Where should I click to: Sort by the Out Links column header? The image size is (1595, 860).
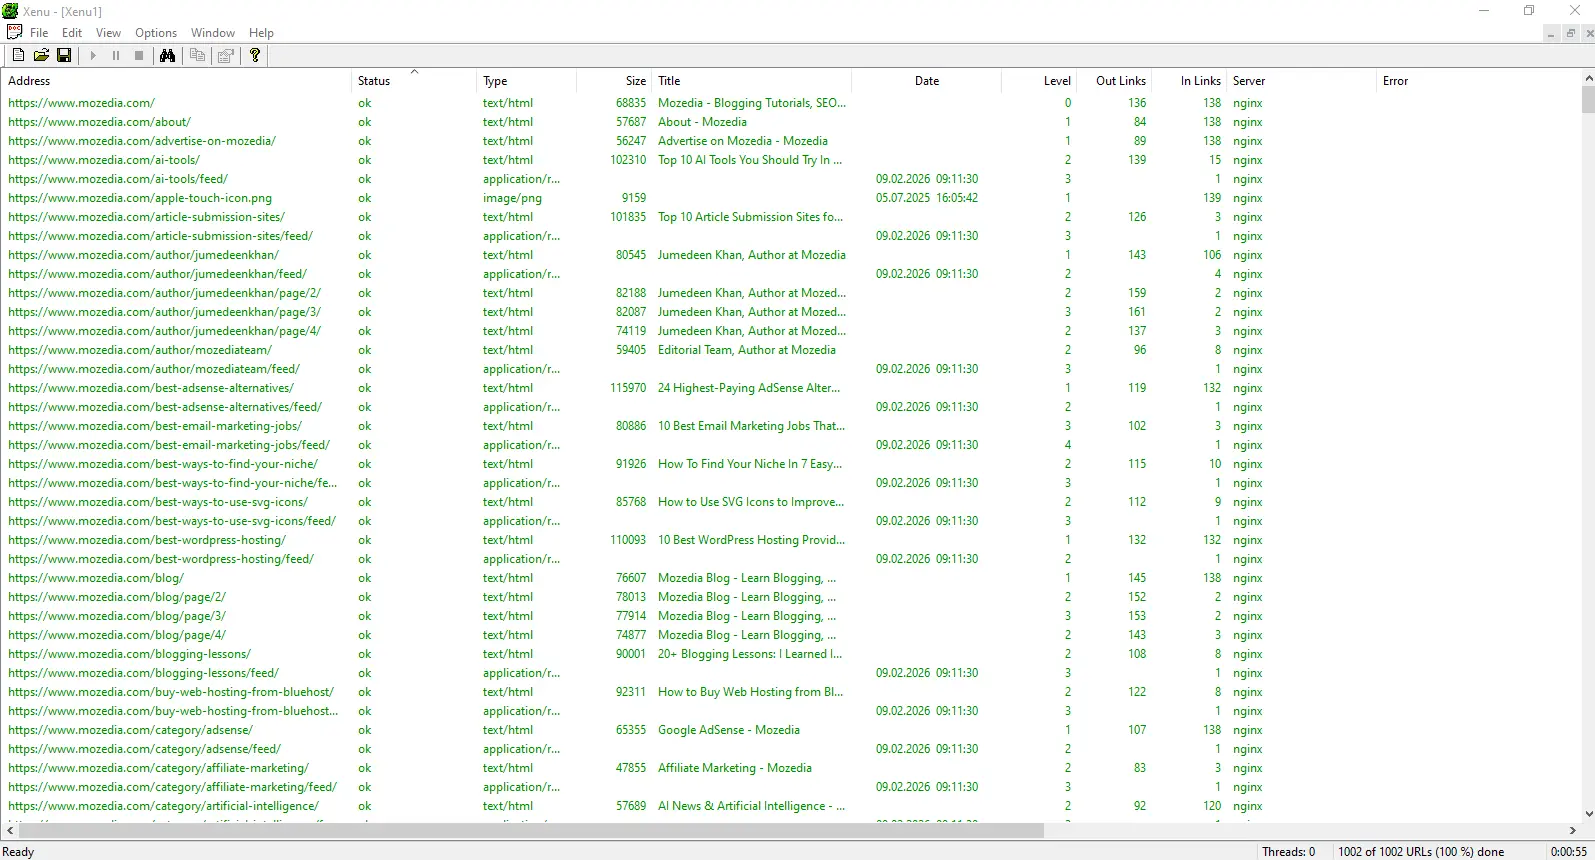1115,81
